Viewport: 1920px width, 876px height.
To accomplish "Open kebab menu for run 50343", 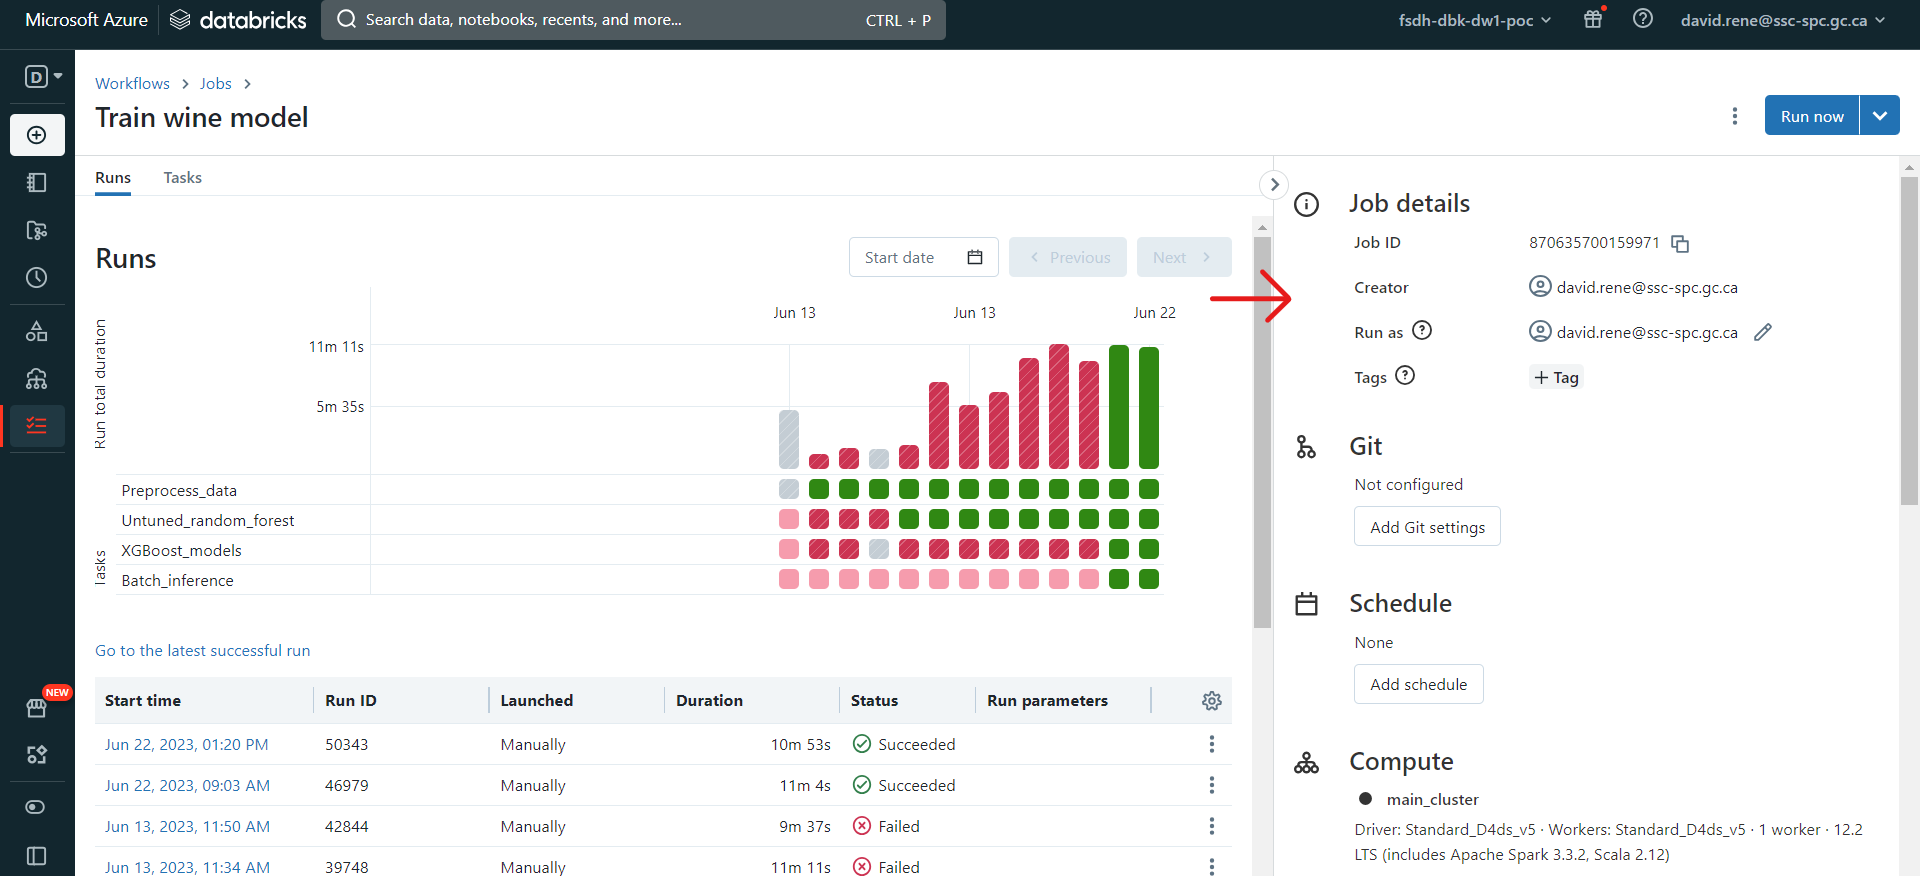I will tap(1211, 745).
